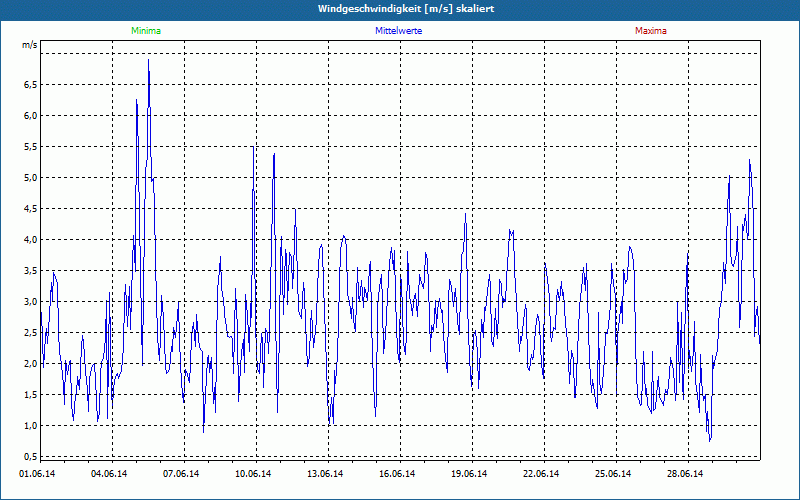
Task: Click the 4,5 y-axis value
Action: (x=31, y=209)
